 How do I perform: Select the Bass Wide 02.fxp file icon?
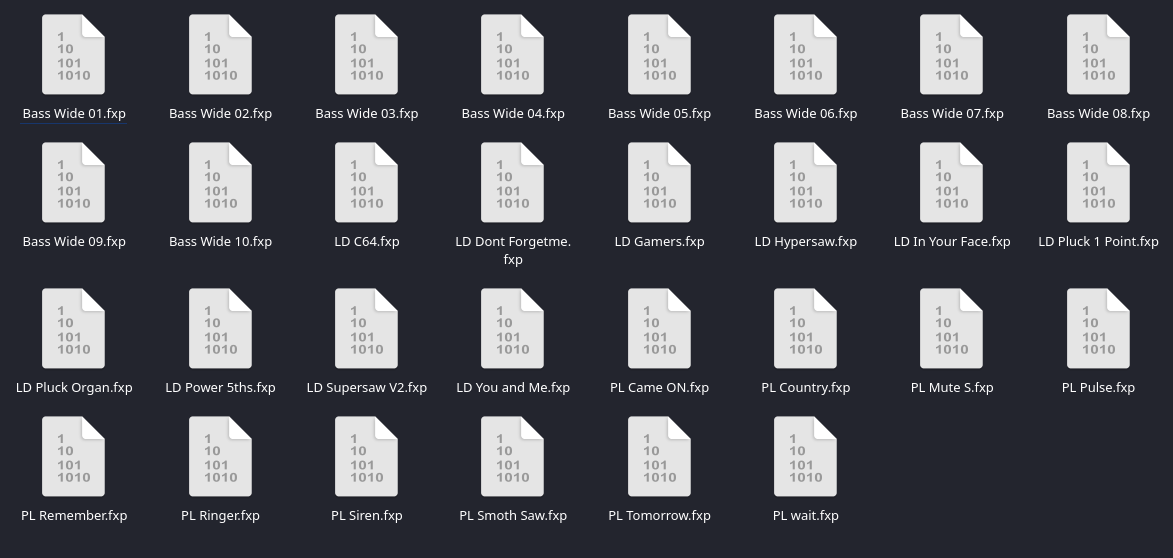click(x=220, y=55)
